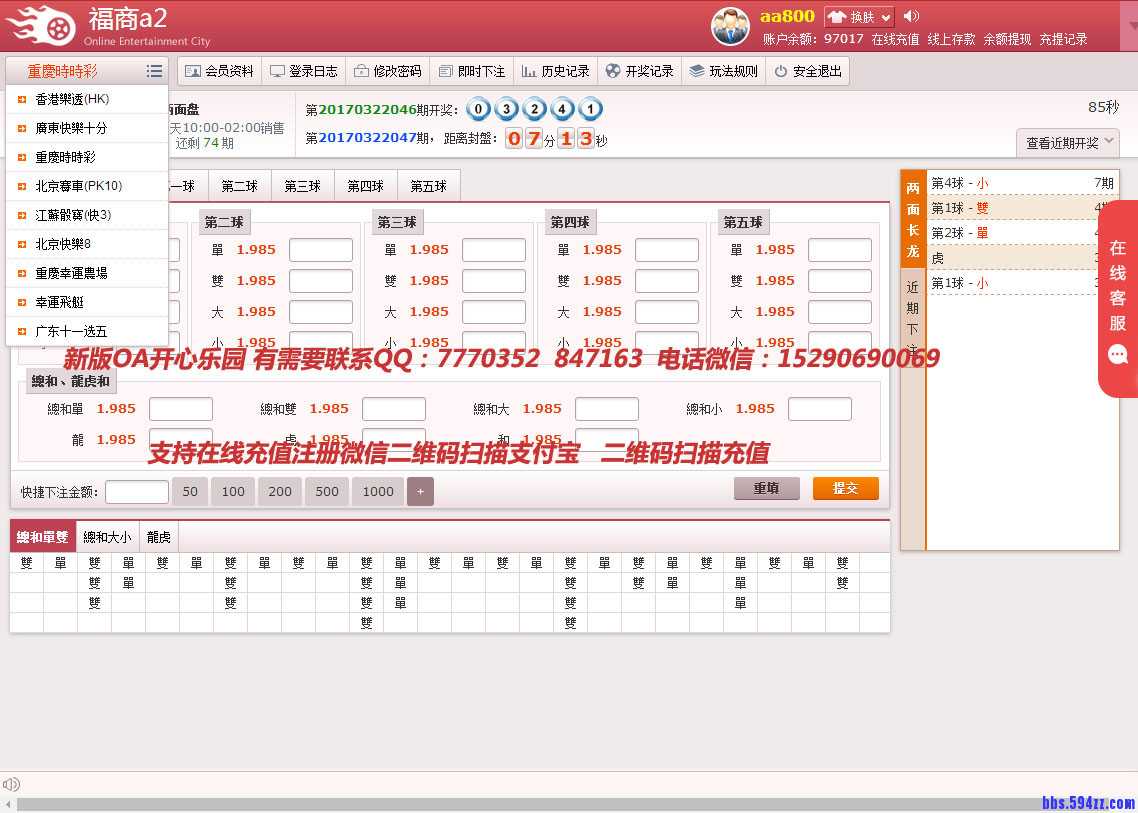
Task: Click the 重填 reset button
Action: pyautogui.click(x=766, y=488)
